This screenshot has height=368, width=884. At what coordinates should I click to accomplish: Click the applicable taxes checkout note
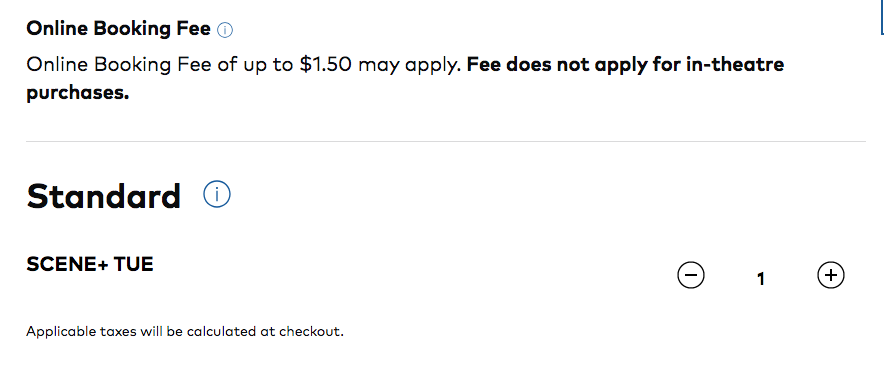(185, 331)
